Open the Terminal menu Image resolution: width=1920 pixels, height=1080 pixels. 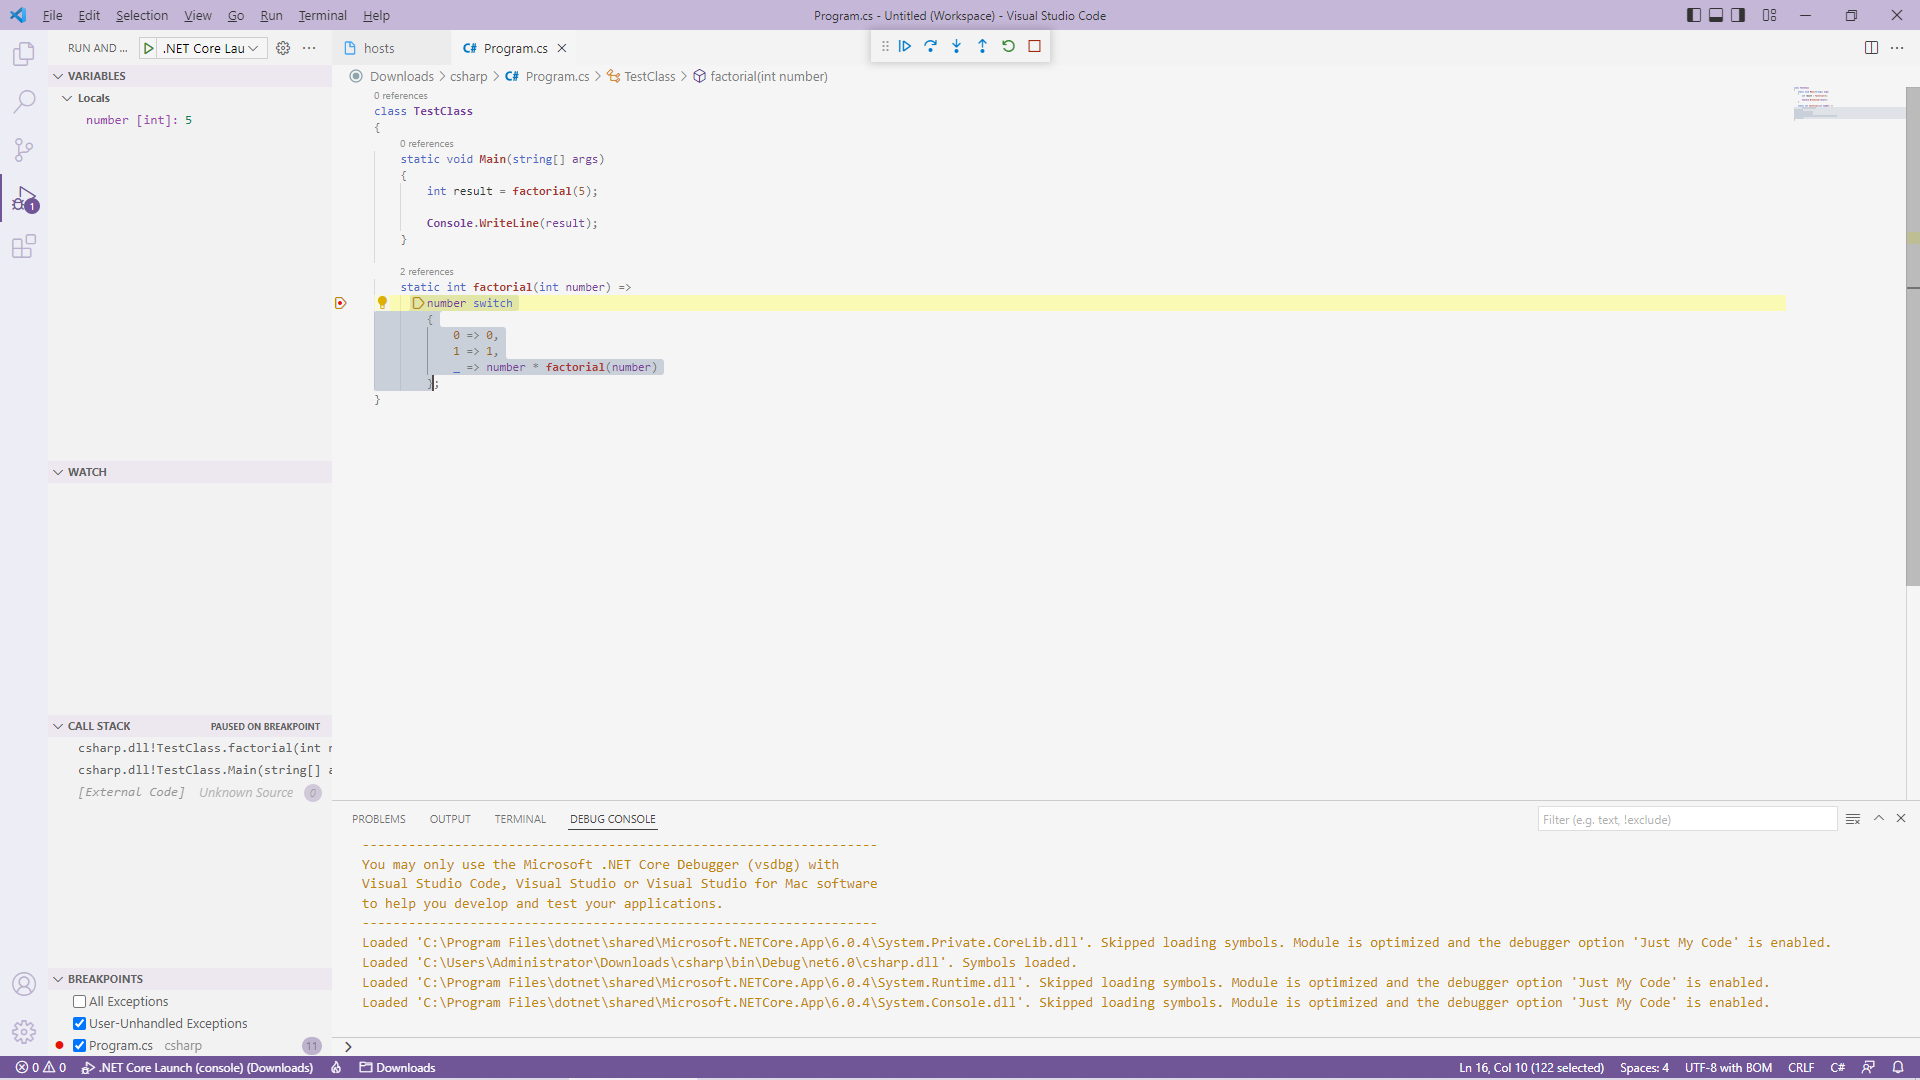click(x=322, y=15)
